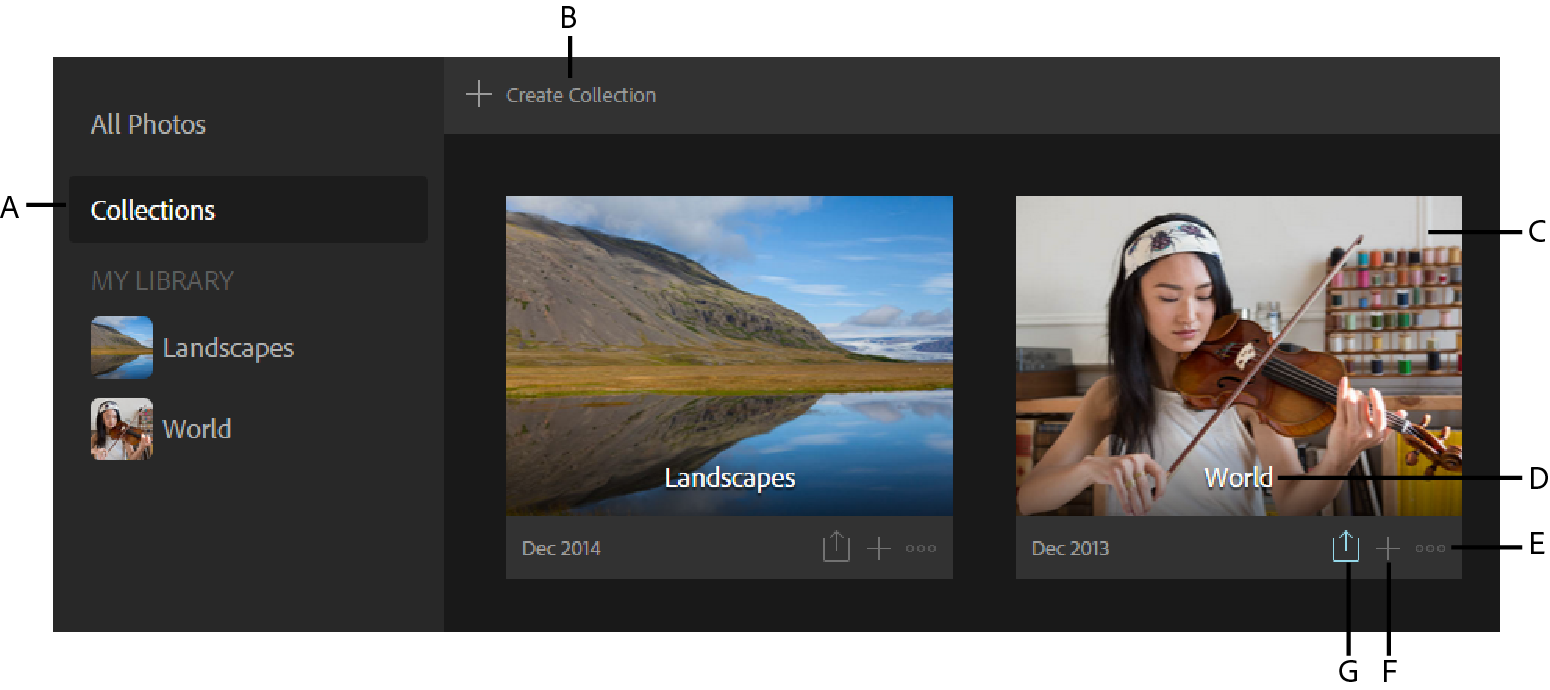The width and height of the screenshot is (1550, 690).
Task: Add photos using plus icon on Landscapes card
Action: [878, 548]
